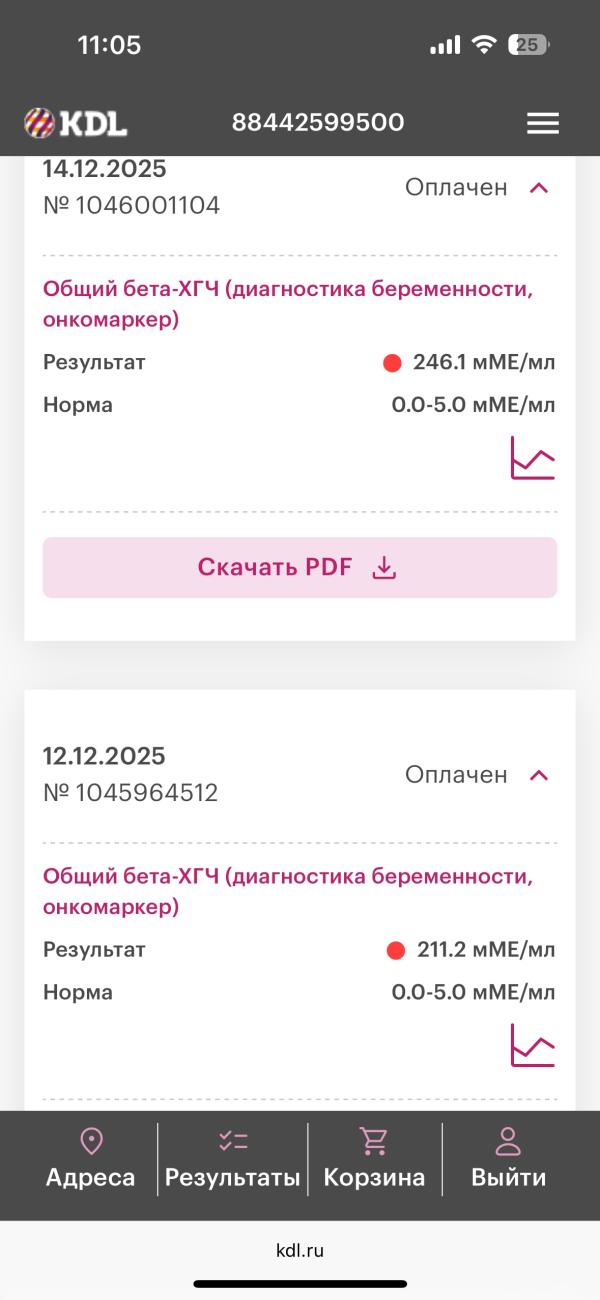Open trend chart for 211.2 мМЕ/мл result
Image resolution: width=600 pixels, height=1300 pixels.
click(x=532, y=1045)
